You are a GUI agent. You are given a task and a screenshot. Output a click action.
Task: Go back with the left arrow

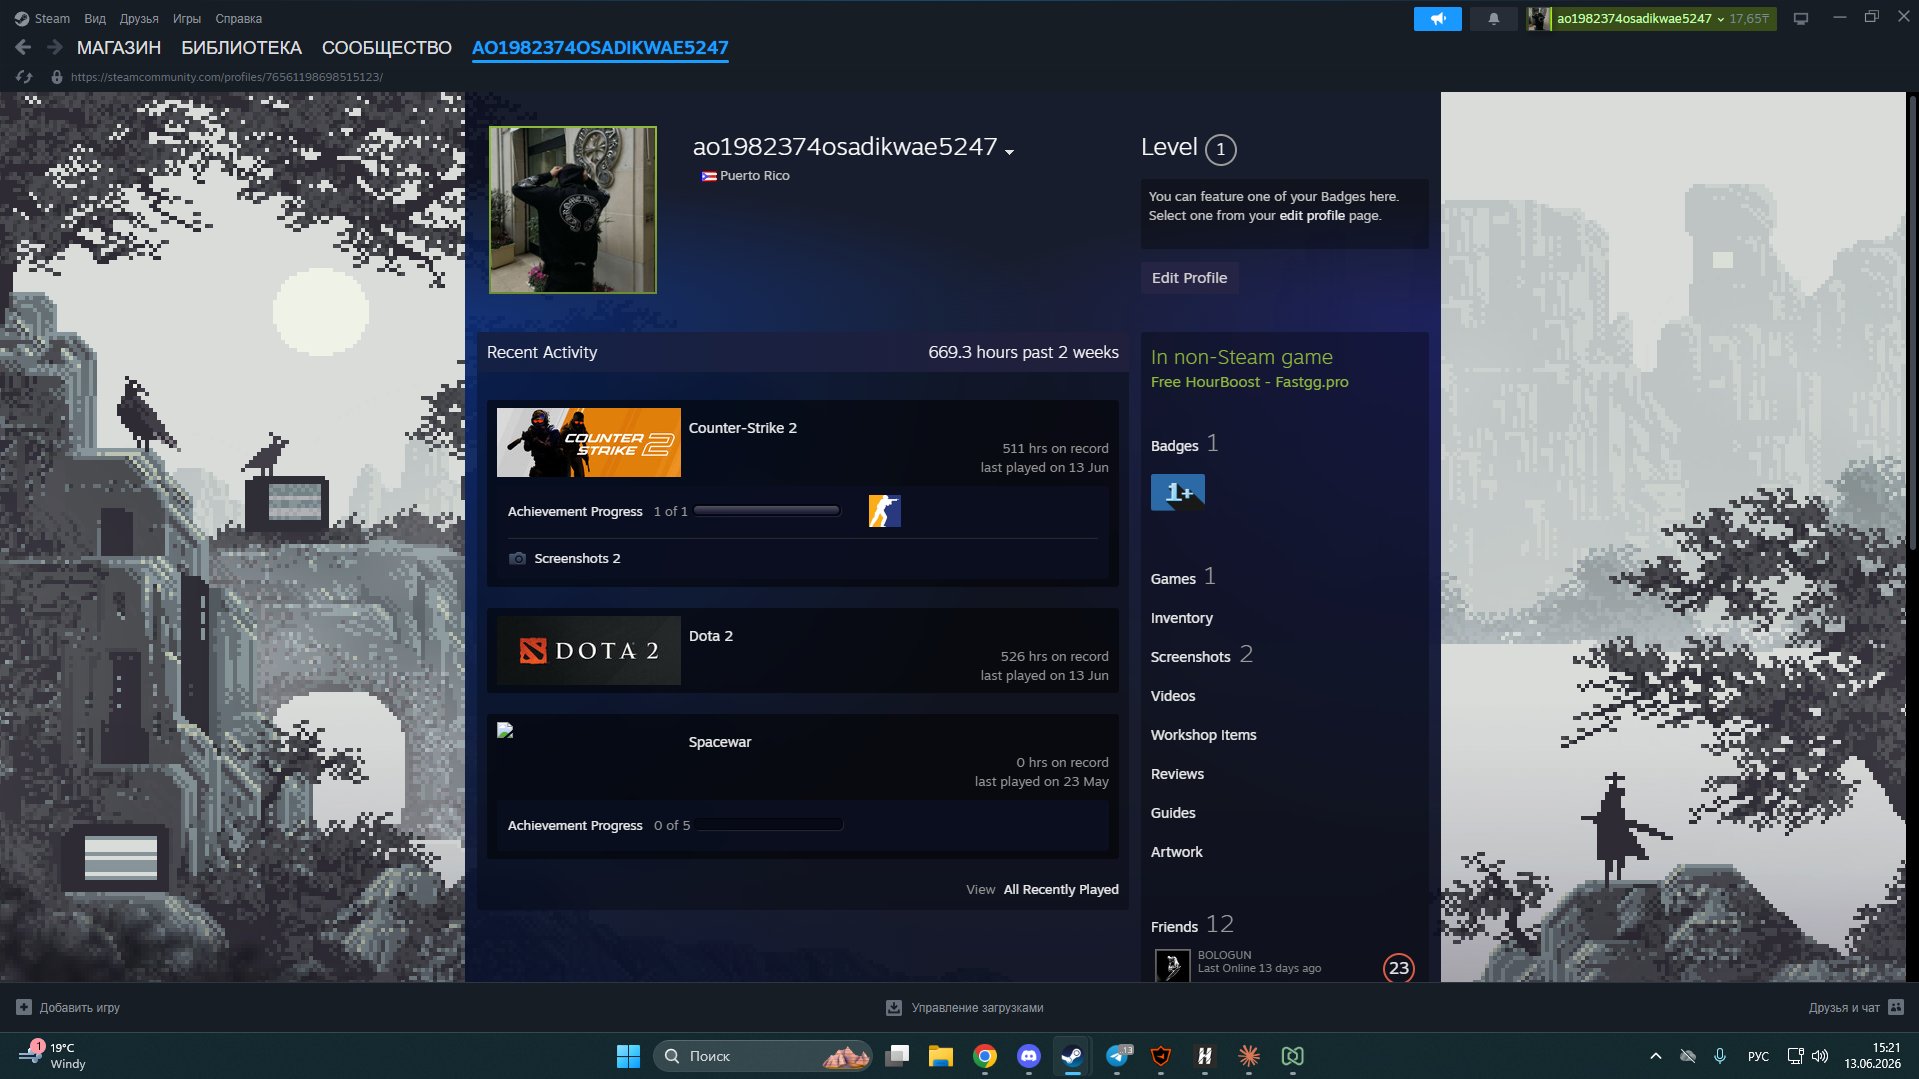click(23, 47)
